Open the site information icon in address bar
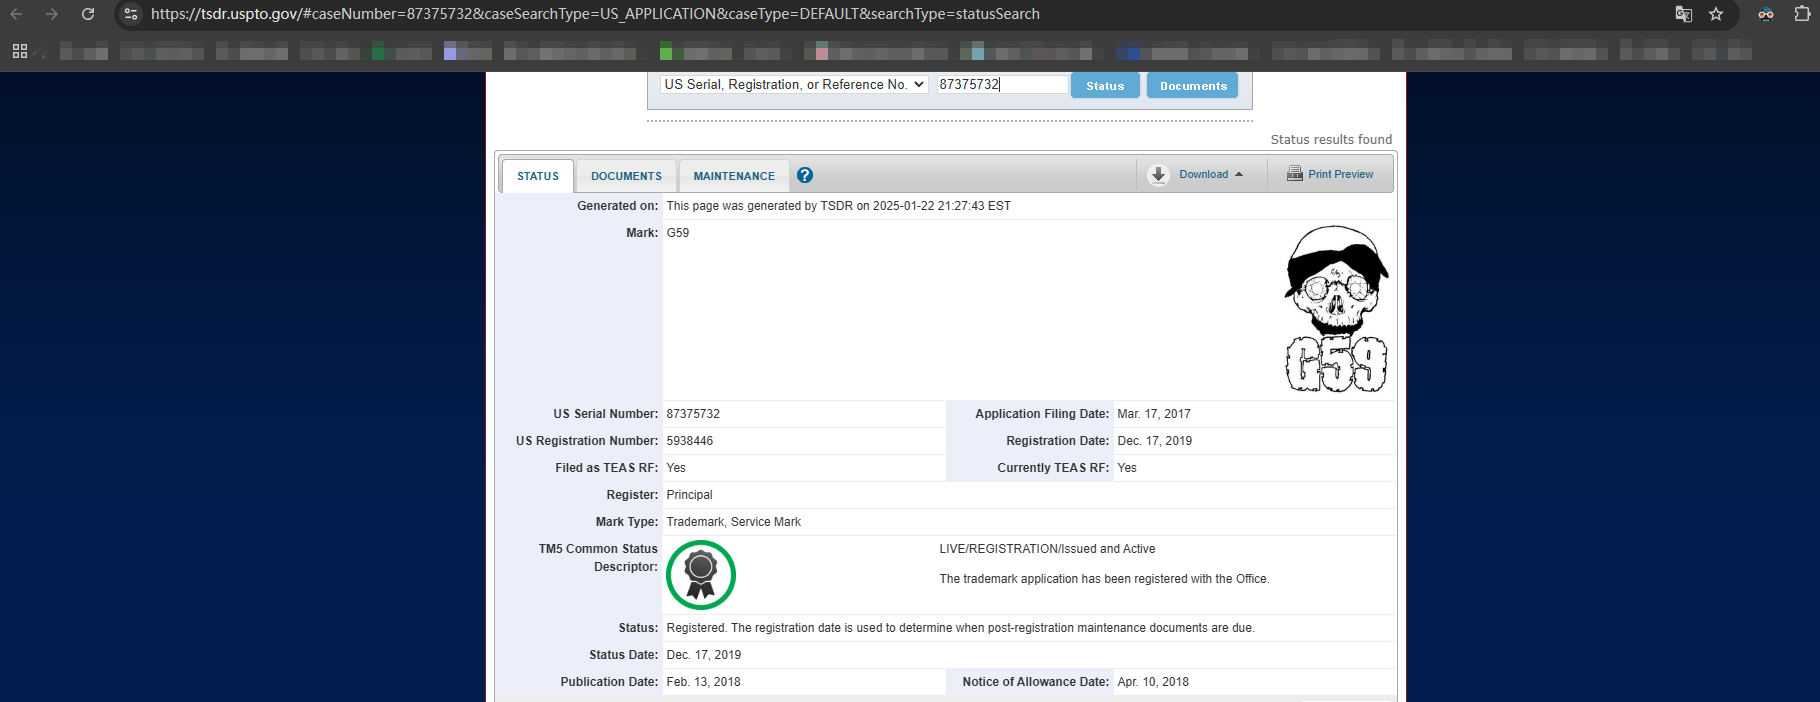The width and height of the screenshot is (1820, 702). tap(131, 14)
